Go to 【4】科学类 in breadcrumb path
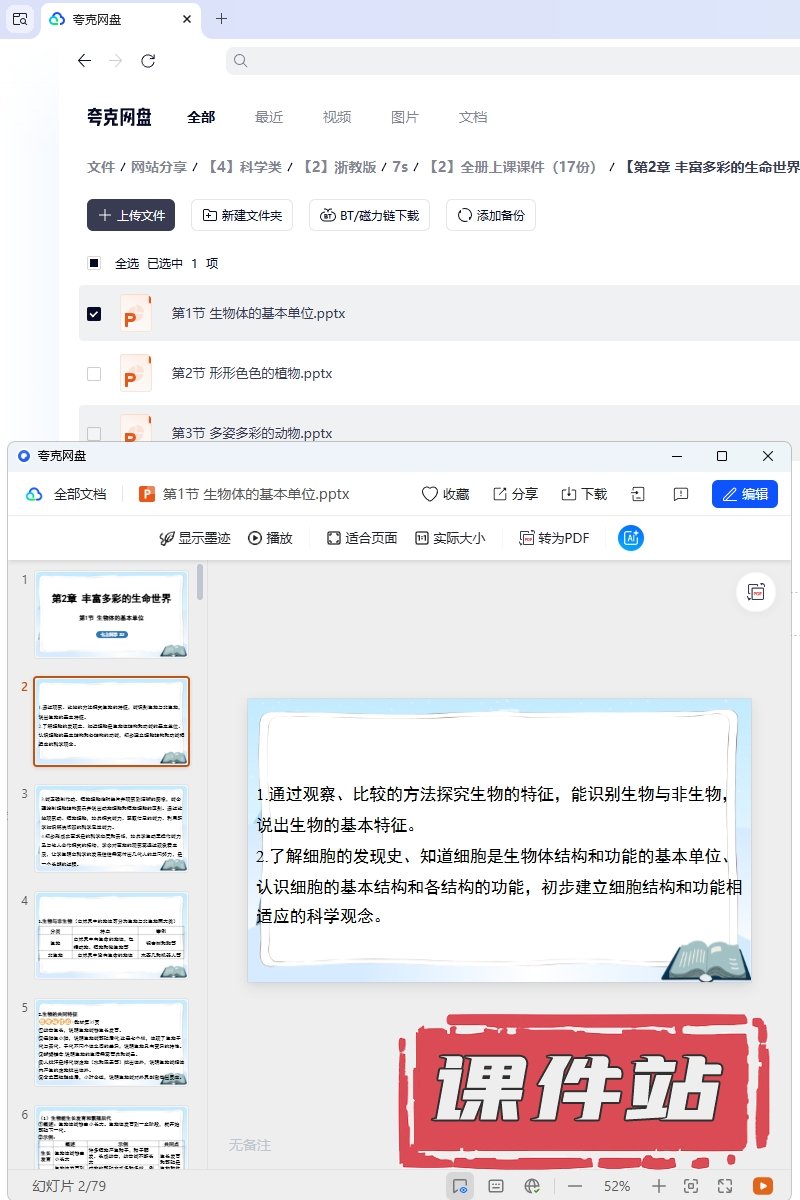Image resolution: width=800 pixels, height=1200 pixels. 244,167
